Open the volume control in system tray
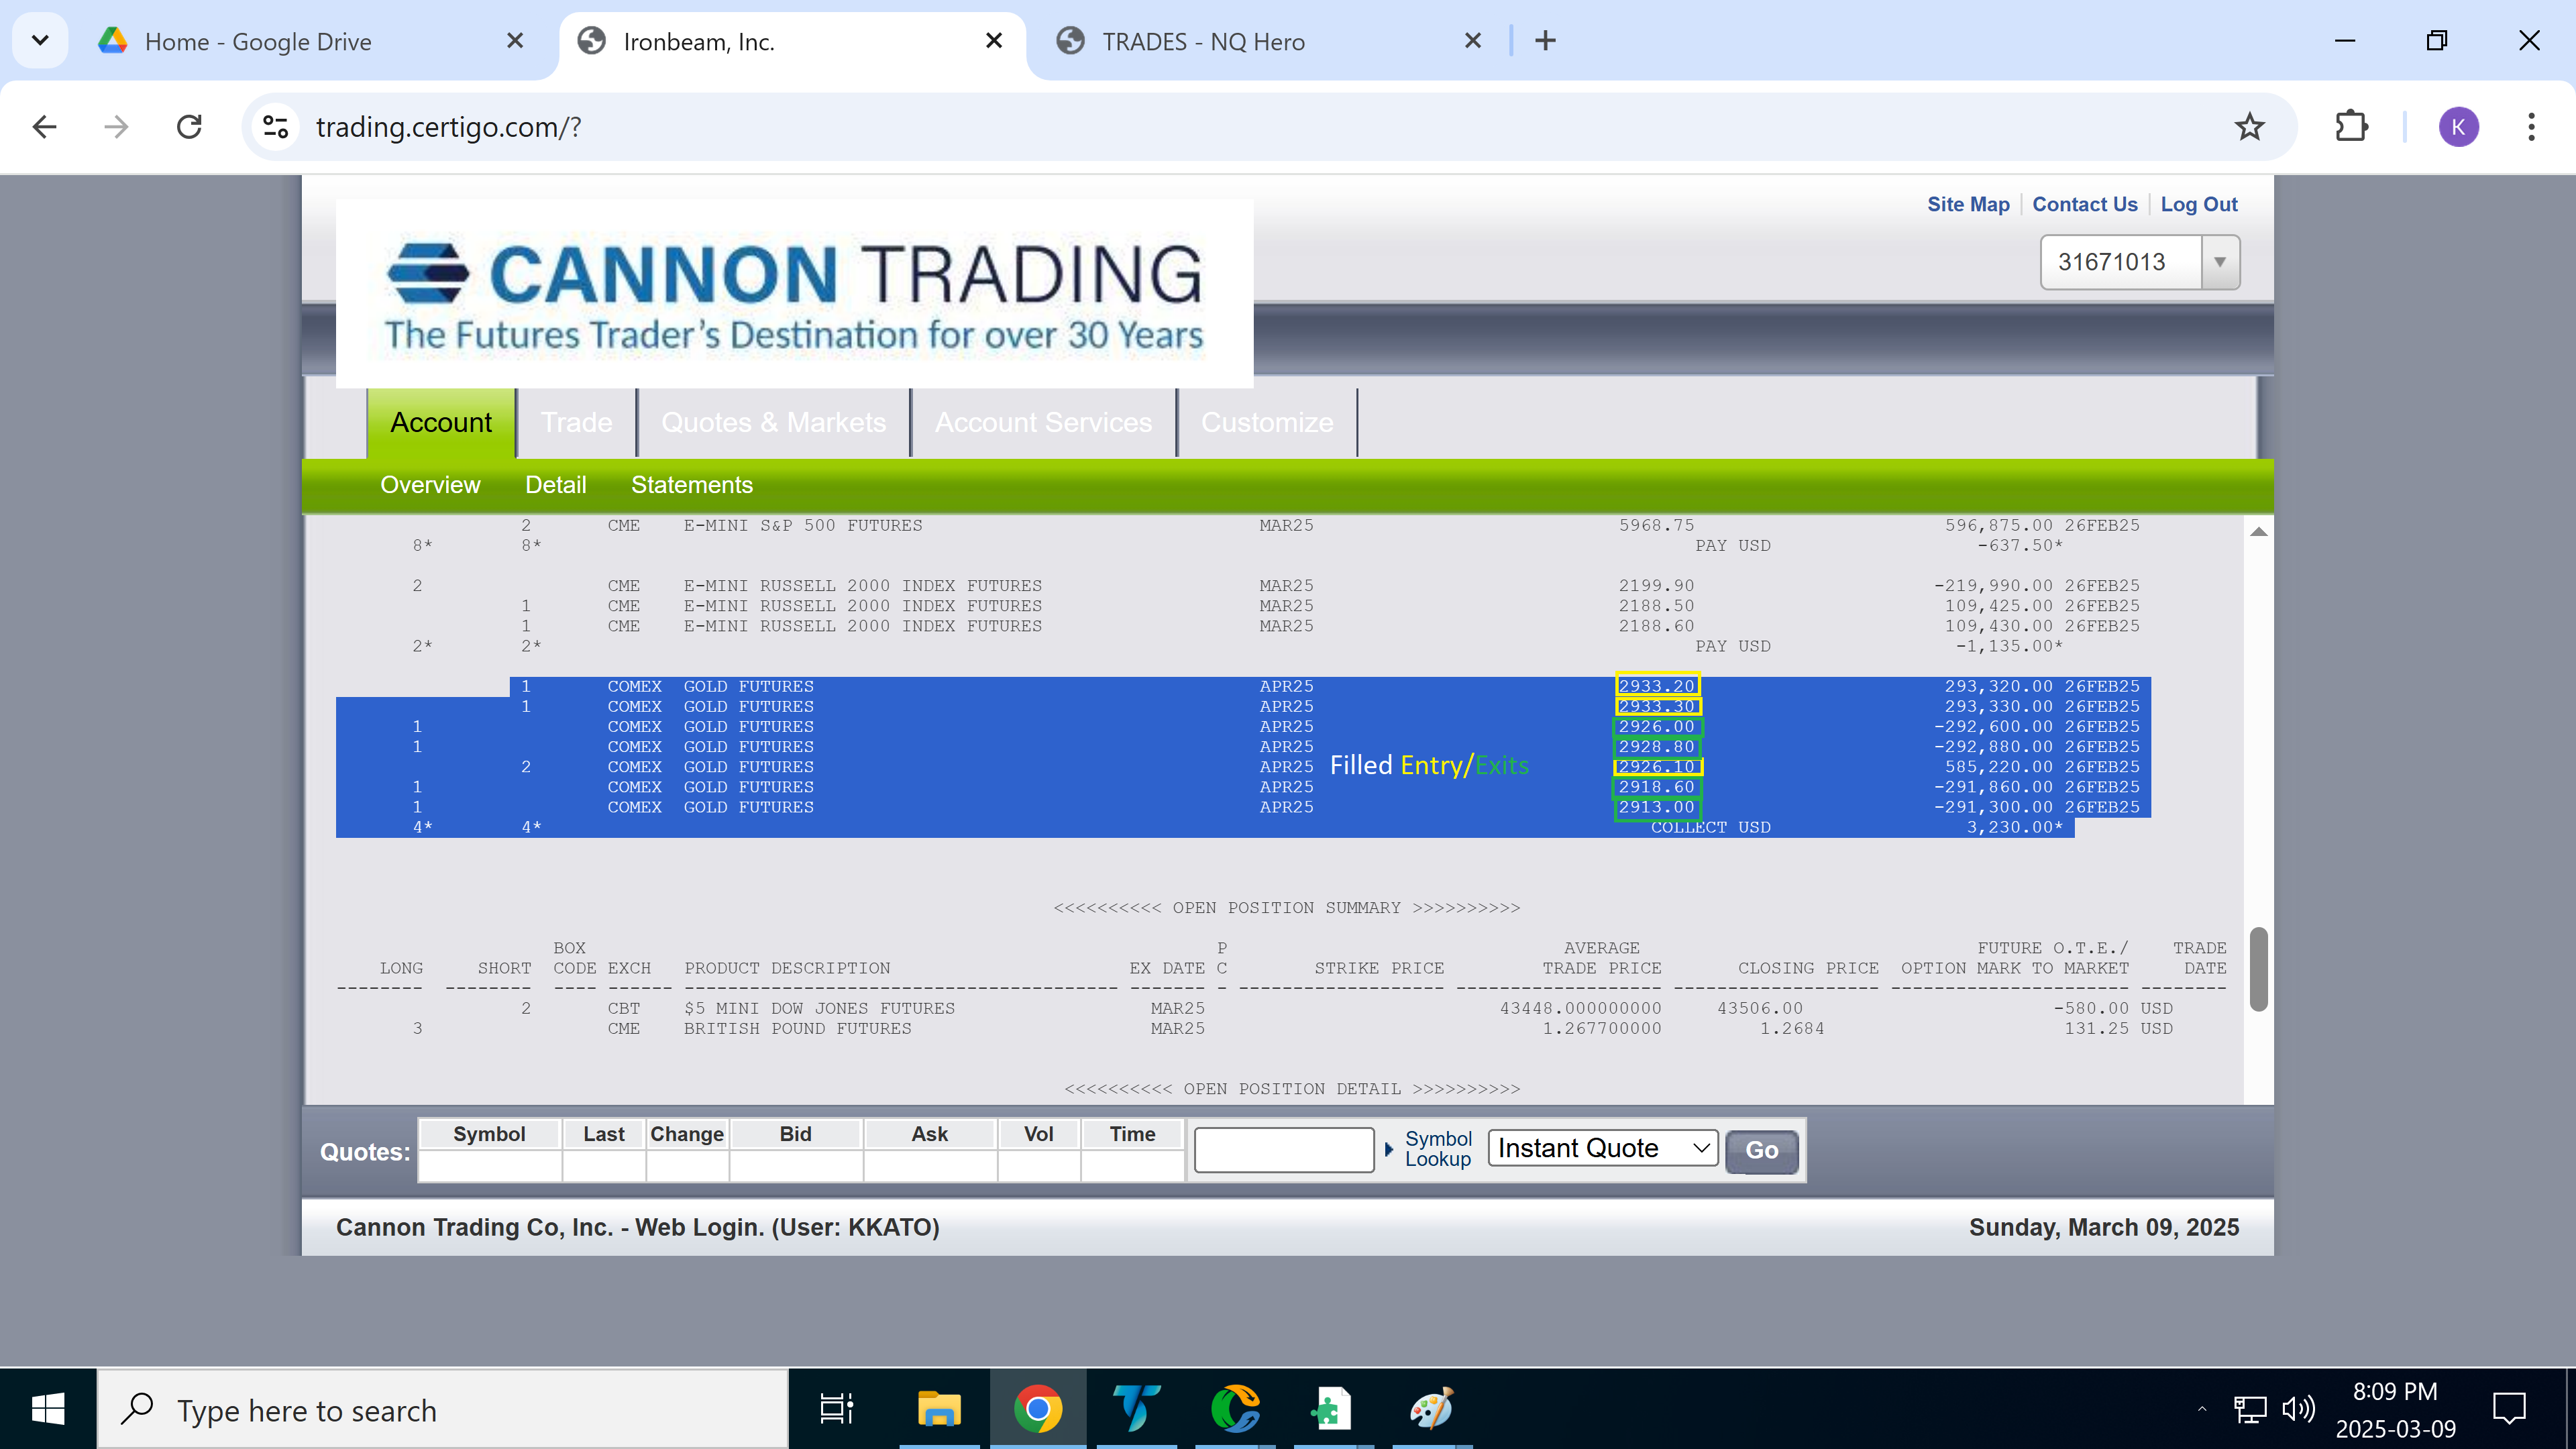This screenshot has height=1449, width=2576. click(x=2298, y=1409)
